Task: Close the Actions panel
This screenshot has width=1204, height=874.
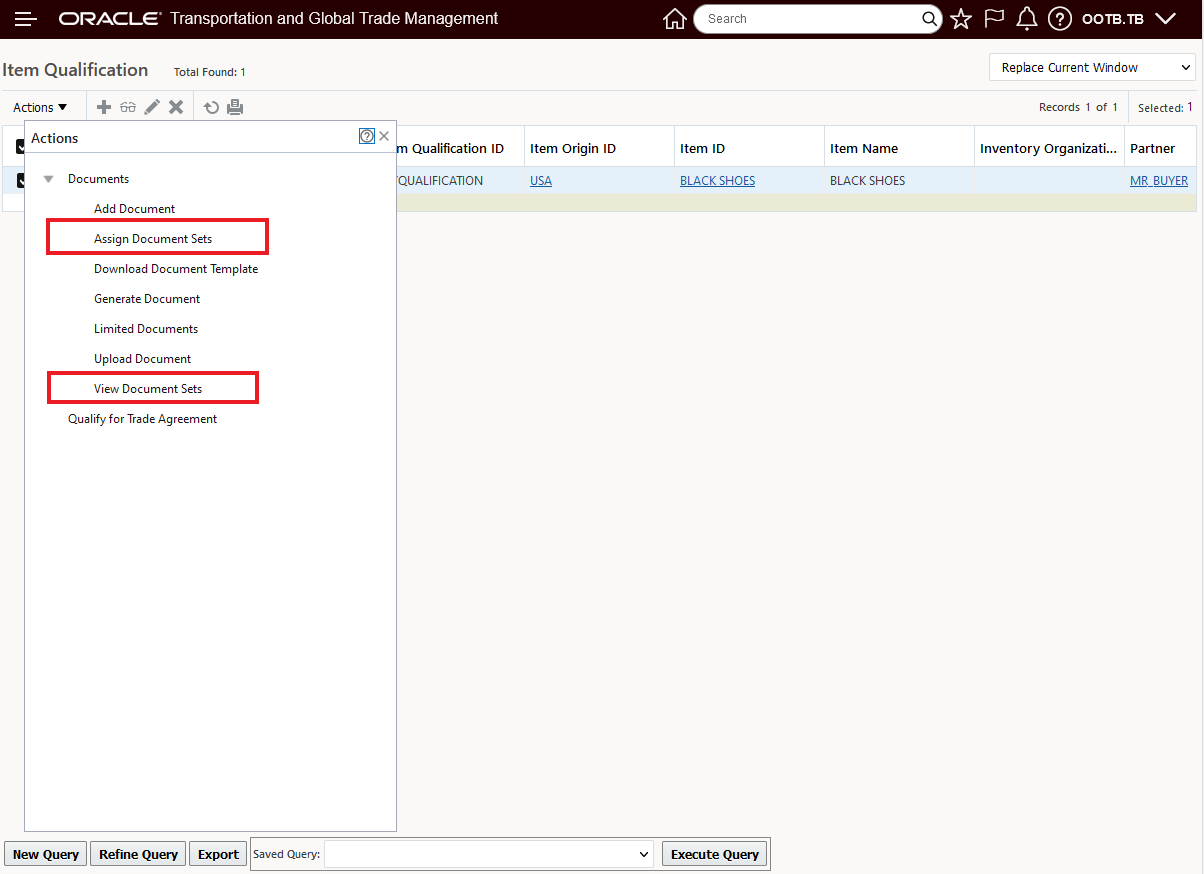Action: [384, 137]
